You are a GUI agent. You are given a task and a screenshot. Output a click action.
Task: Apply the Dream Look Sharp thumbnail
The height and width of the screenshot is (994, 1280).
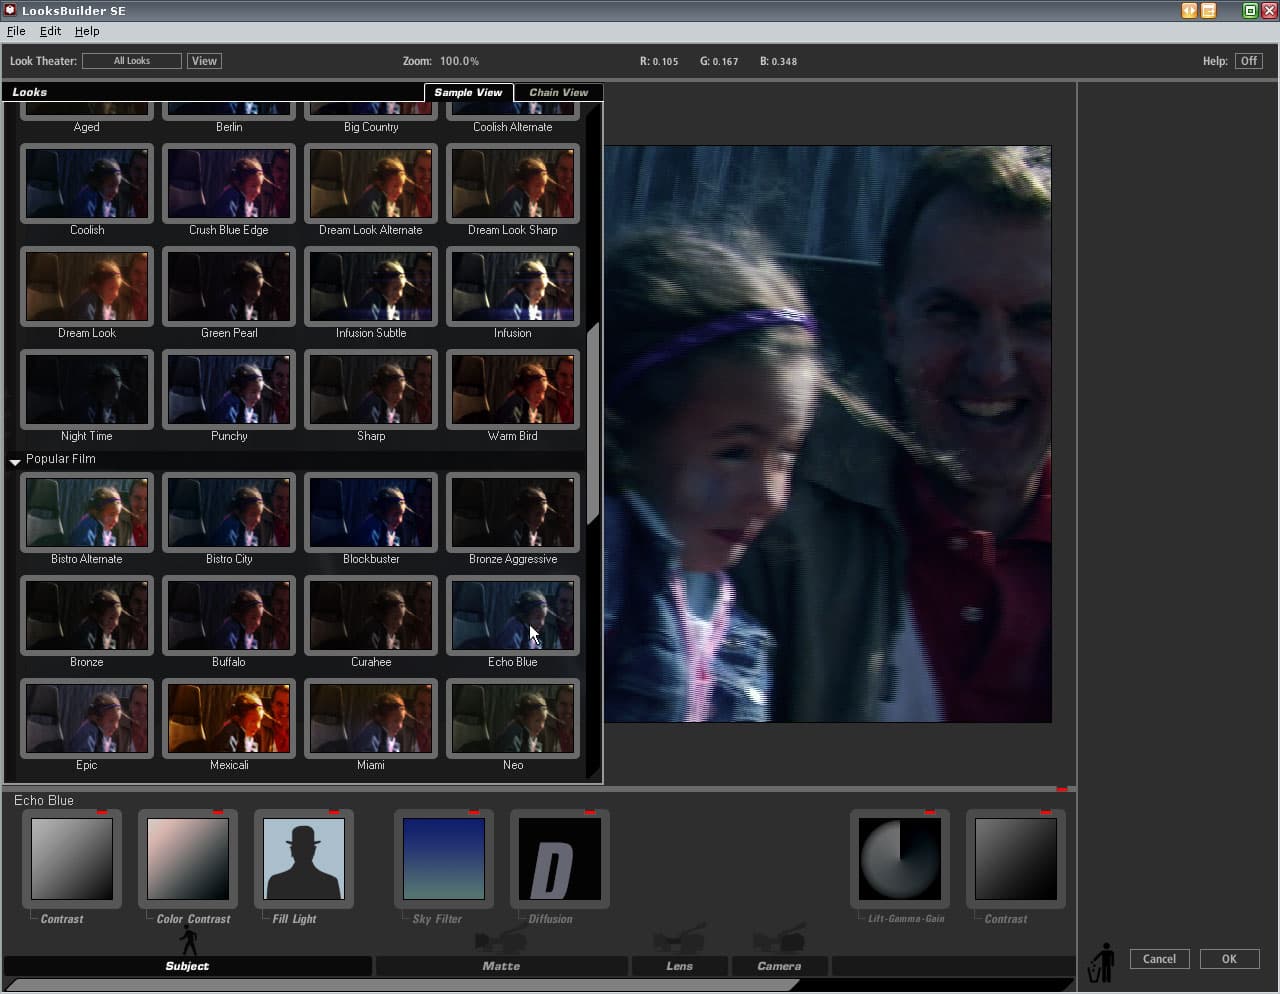click(513, 184)
